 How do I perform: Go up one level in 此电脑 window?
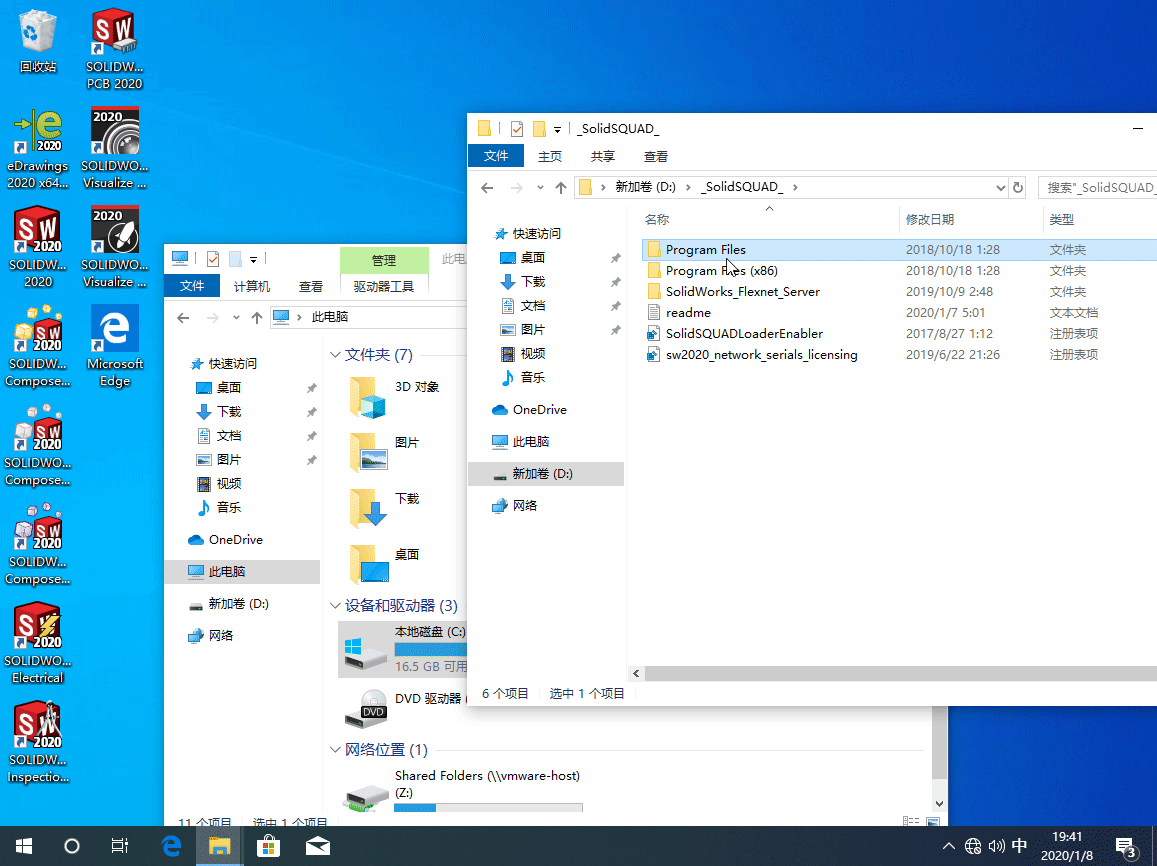tap(257, 317)
